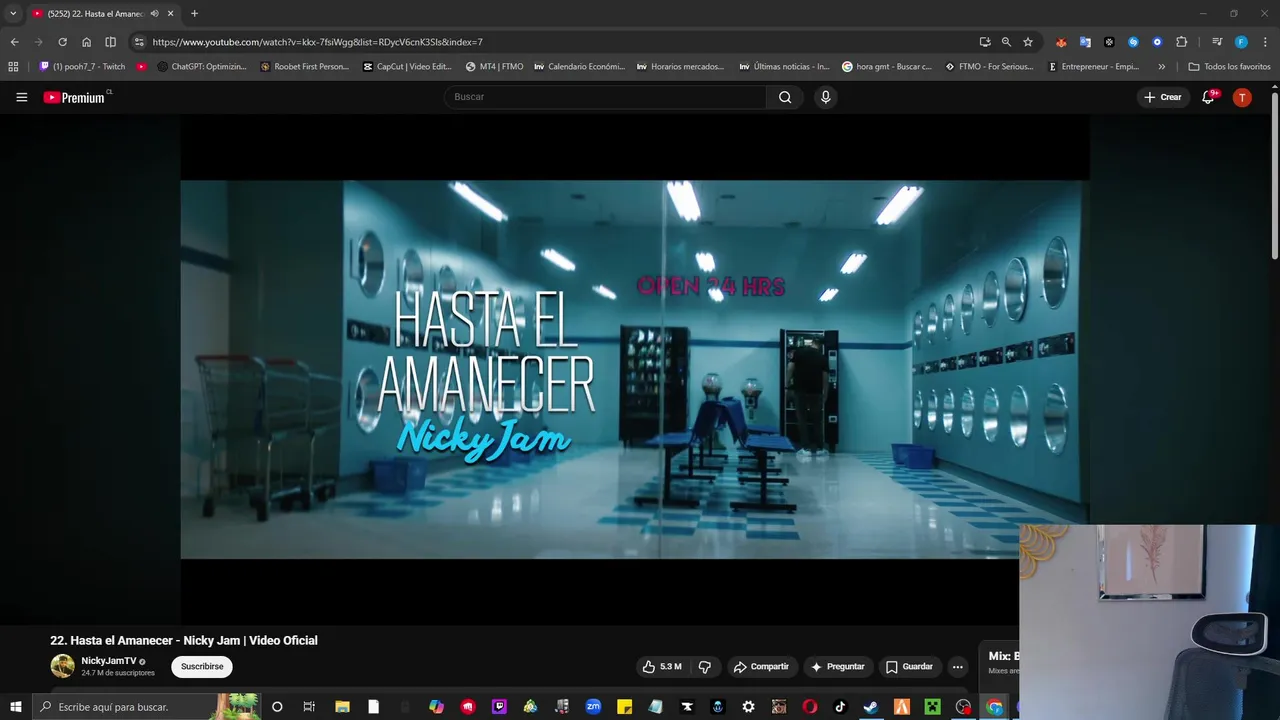
Task: Open the Entrepreneur bookmark
Action: 1094,67
